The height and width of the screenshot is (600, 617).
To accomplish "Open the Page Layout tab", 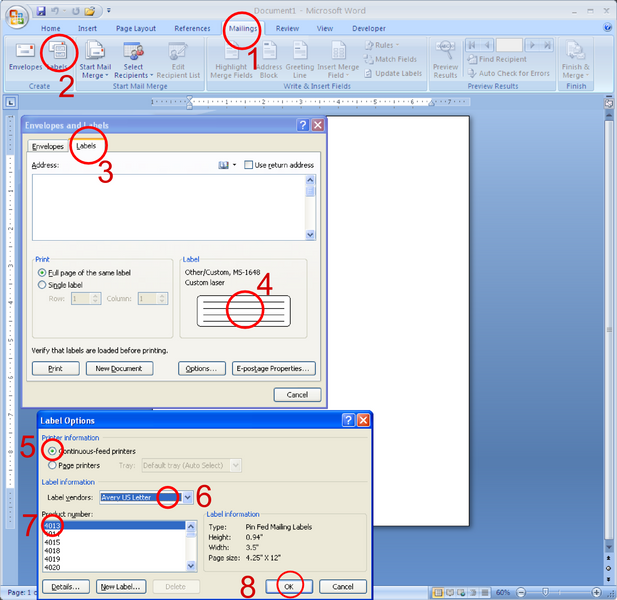I will [x=136, y=29].
